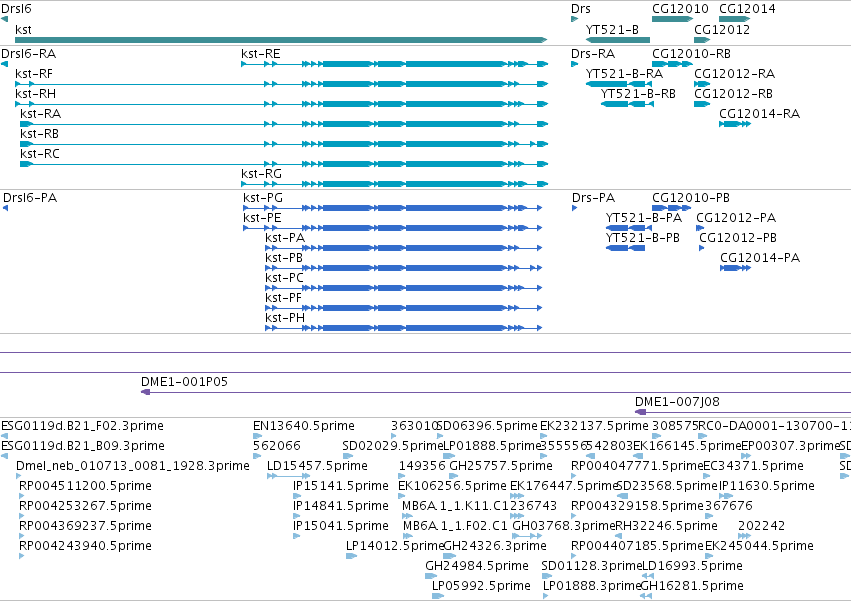Screen dimensions: 851x601
Task: Click EST Dmel_neb_010713_0081_1928.3prime
Action: 18,476
